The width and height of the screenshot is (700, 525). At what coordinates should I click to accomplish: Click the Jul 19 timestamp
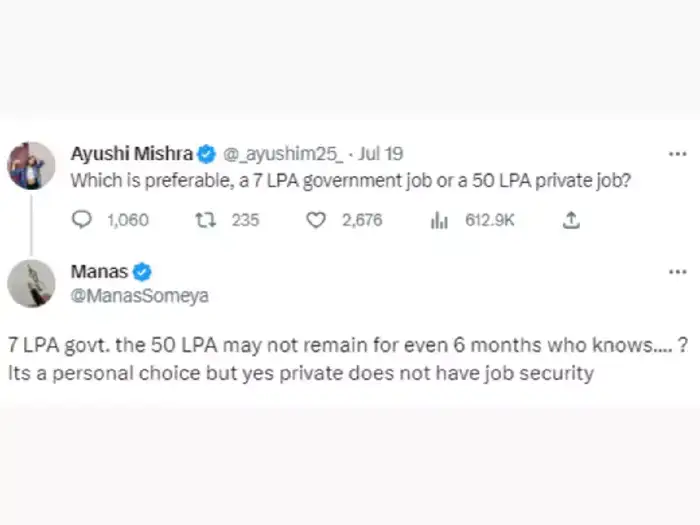click(381, 154)
